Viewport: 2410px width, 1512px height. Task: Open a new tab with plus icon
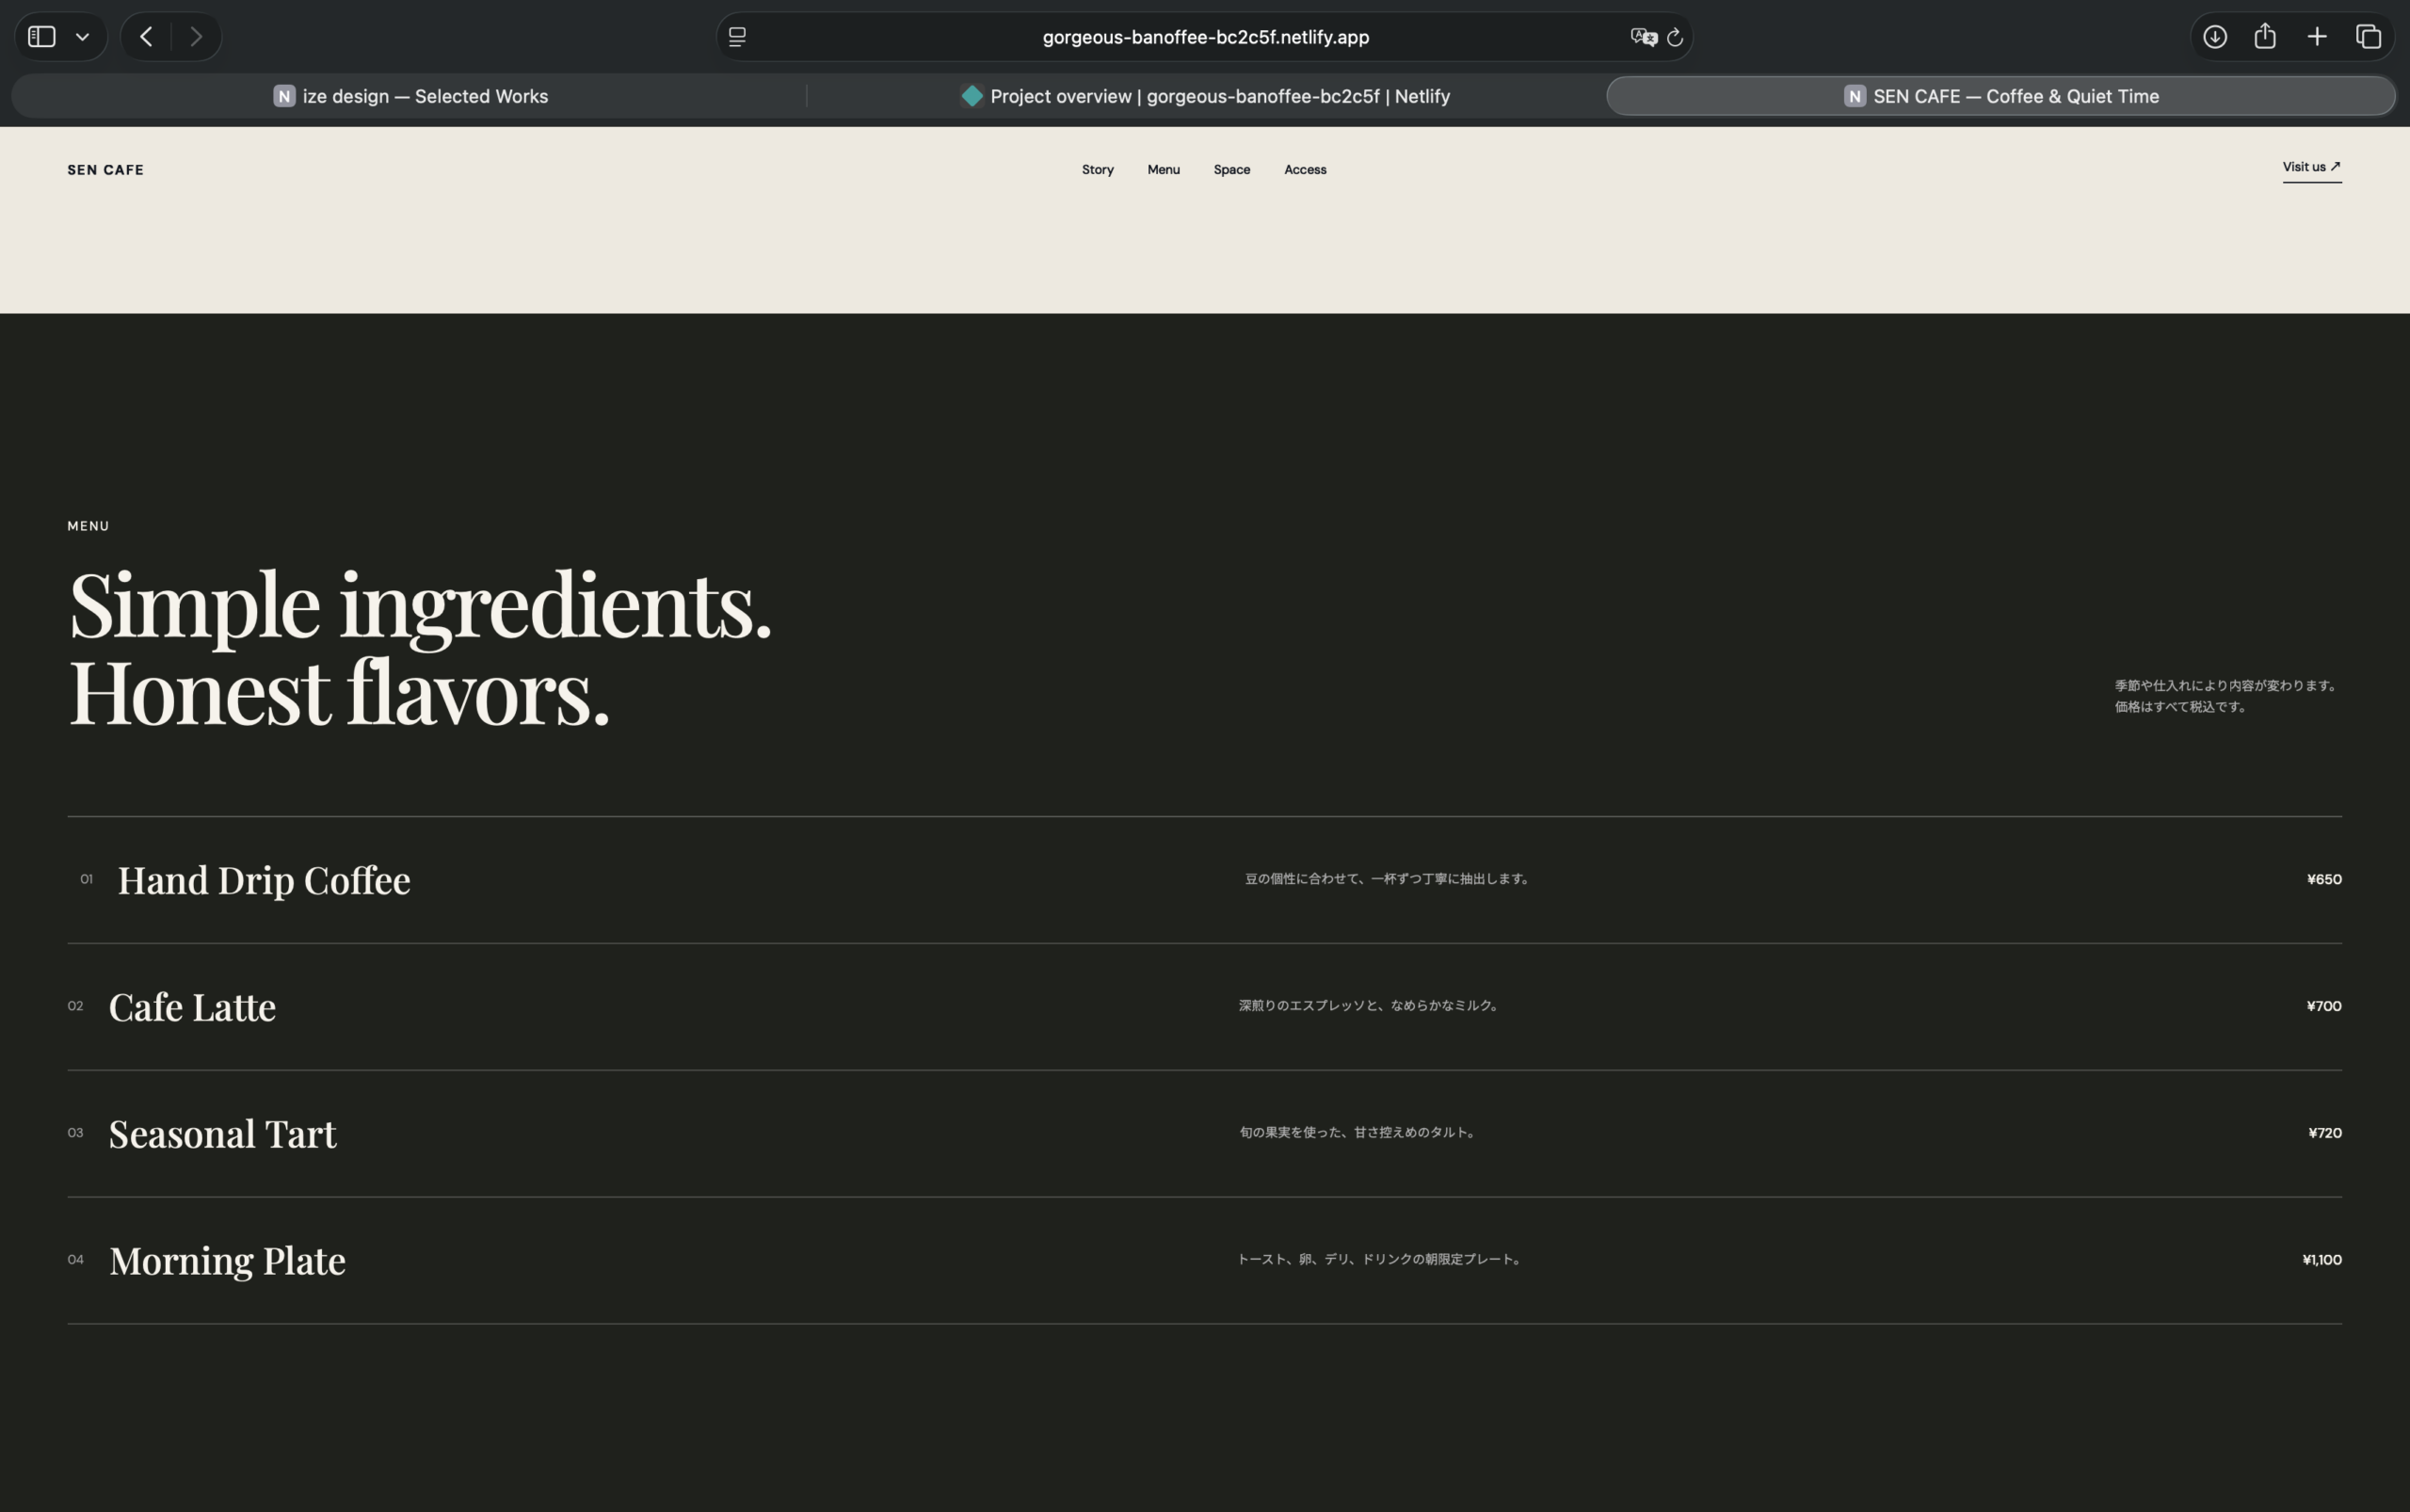tap(2317, 37)
